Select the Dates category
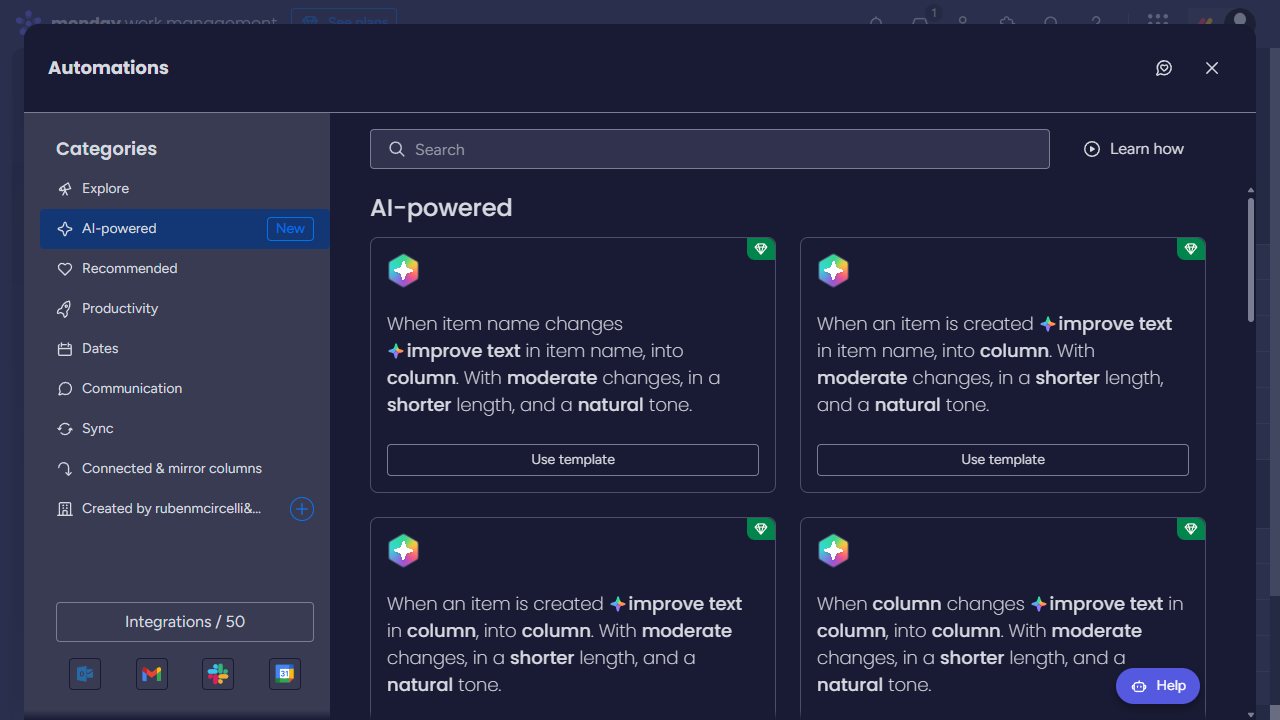 point(100,349)
